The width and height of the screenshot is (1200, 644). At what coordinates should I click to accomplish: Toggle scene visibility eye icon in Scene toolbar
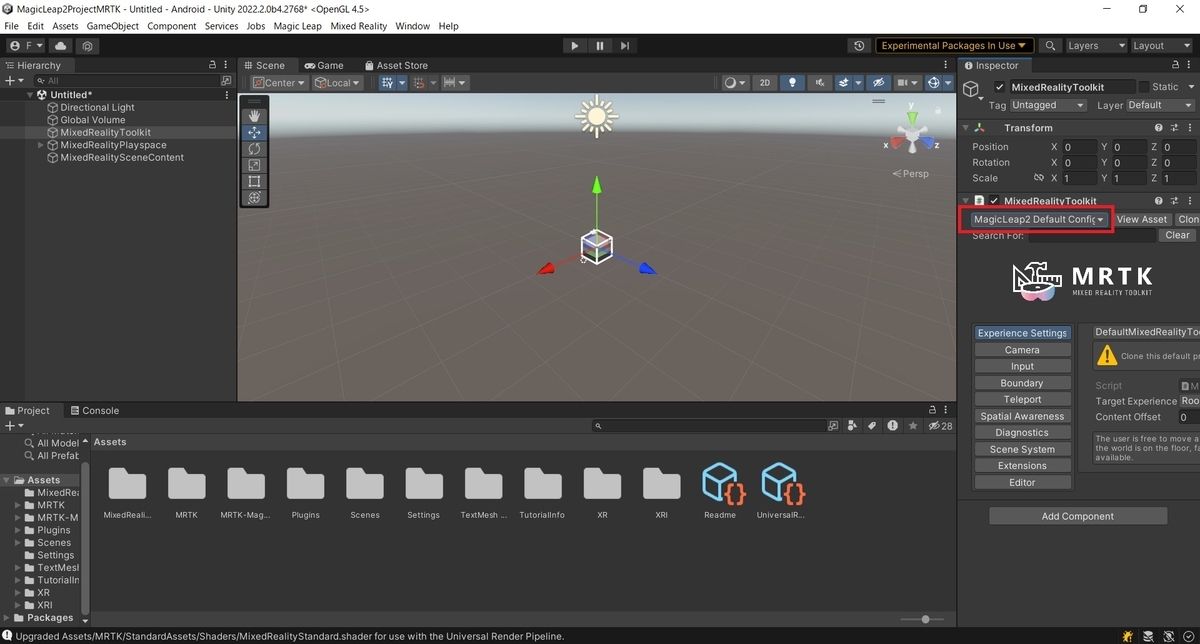pyautogui.click(x=878, y=82)
